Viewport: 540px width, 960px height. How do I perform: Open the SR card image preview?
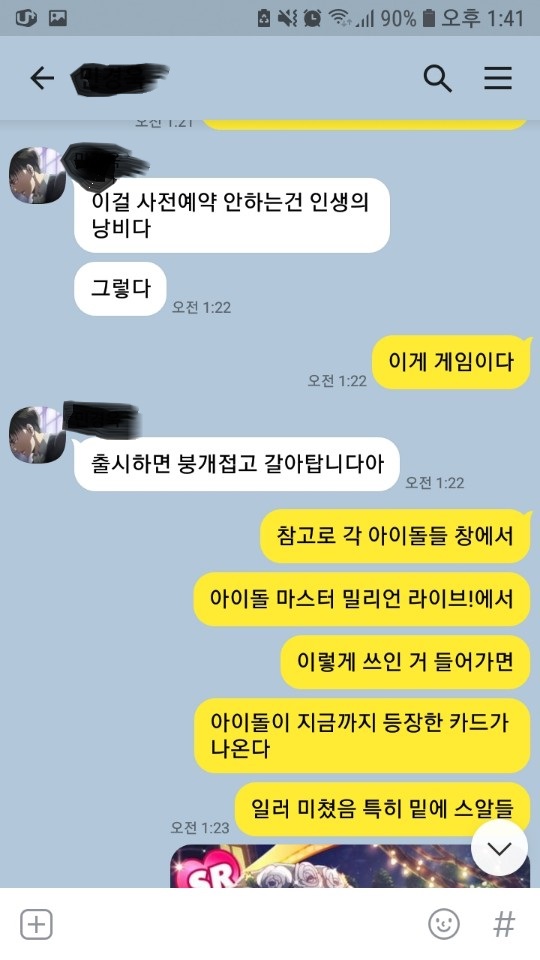[x=350, y=866]
